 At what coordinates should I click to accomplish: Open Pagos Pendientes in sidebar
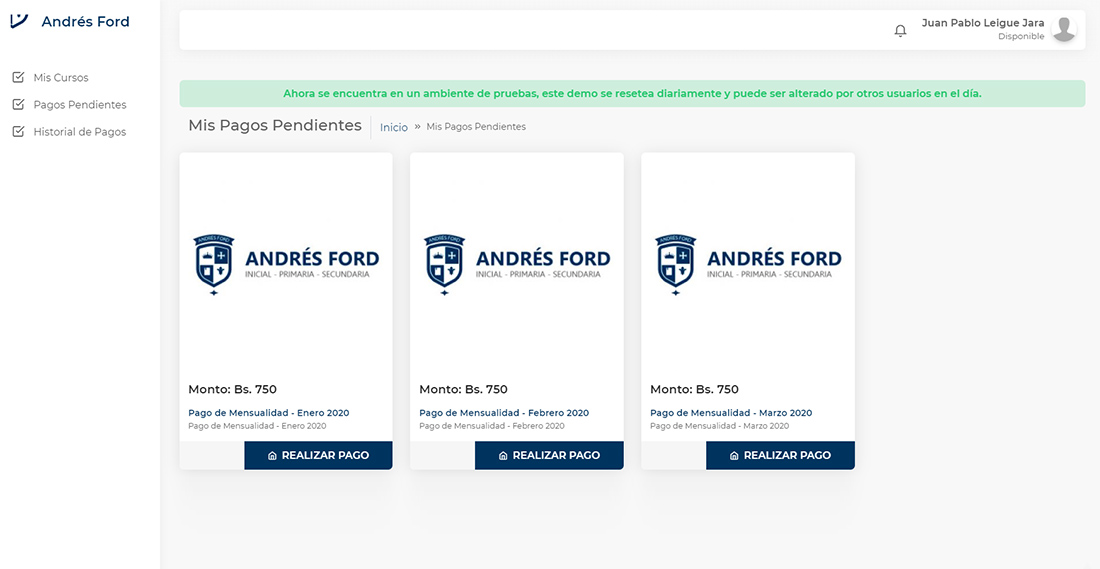pyautogui.click(x=80, y=105)
